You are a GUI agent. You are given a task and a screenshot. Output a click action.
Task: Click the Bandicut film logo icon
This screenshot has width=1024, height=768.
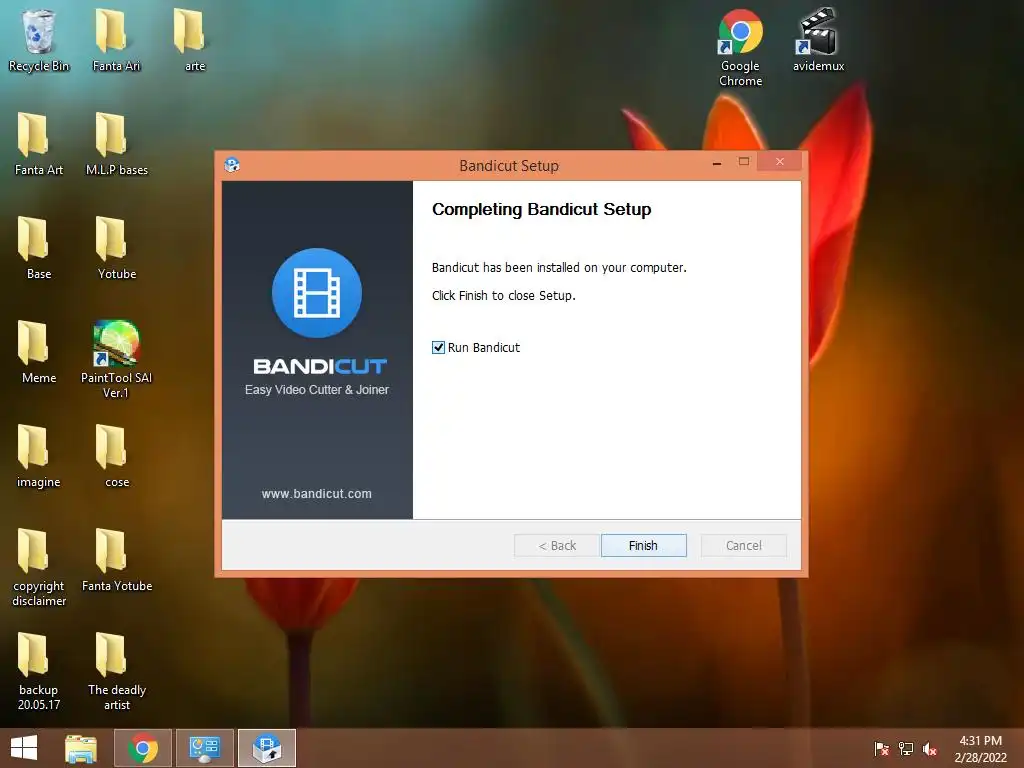tap(317, 293)
